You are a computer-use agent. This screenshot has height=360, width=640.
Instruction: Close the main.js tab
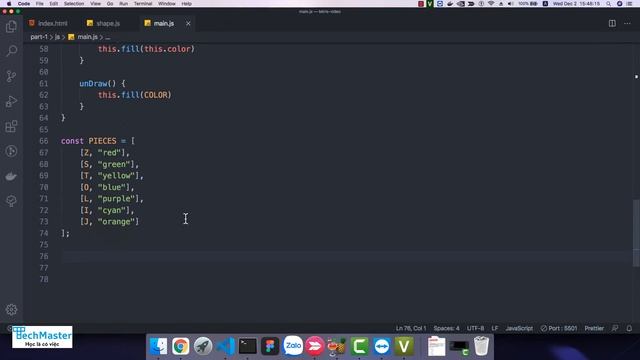[188, 24]
